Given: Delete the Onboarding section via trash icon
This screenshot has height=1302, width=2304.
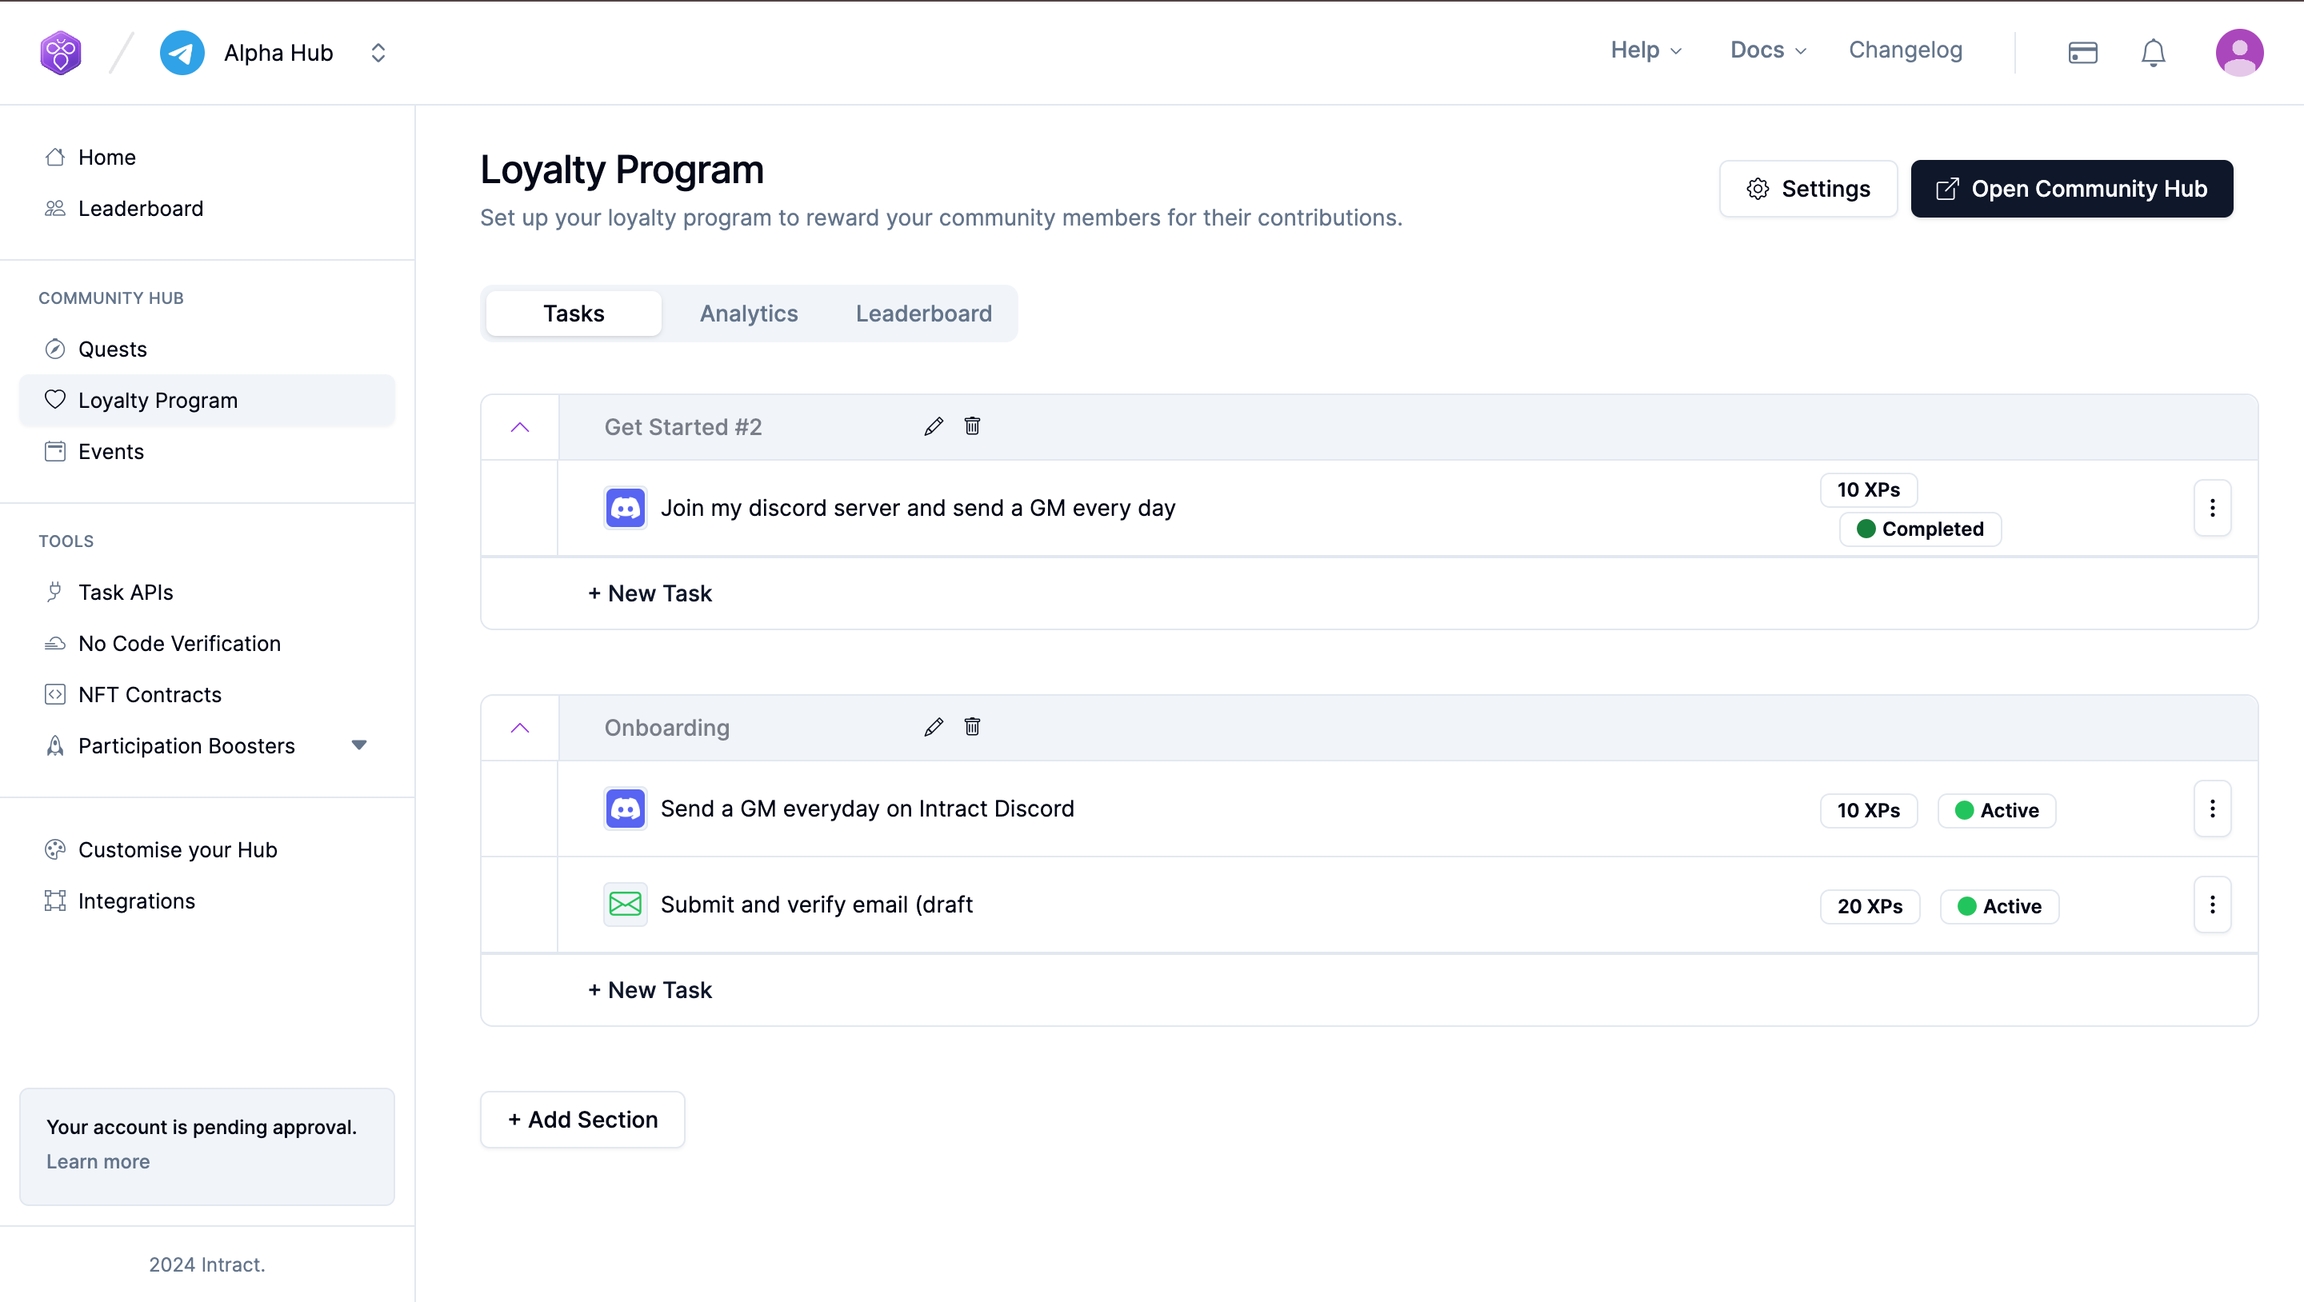Looking at the screenshot, I should (x=972, y=727).
